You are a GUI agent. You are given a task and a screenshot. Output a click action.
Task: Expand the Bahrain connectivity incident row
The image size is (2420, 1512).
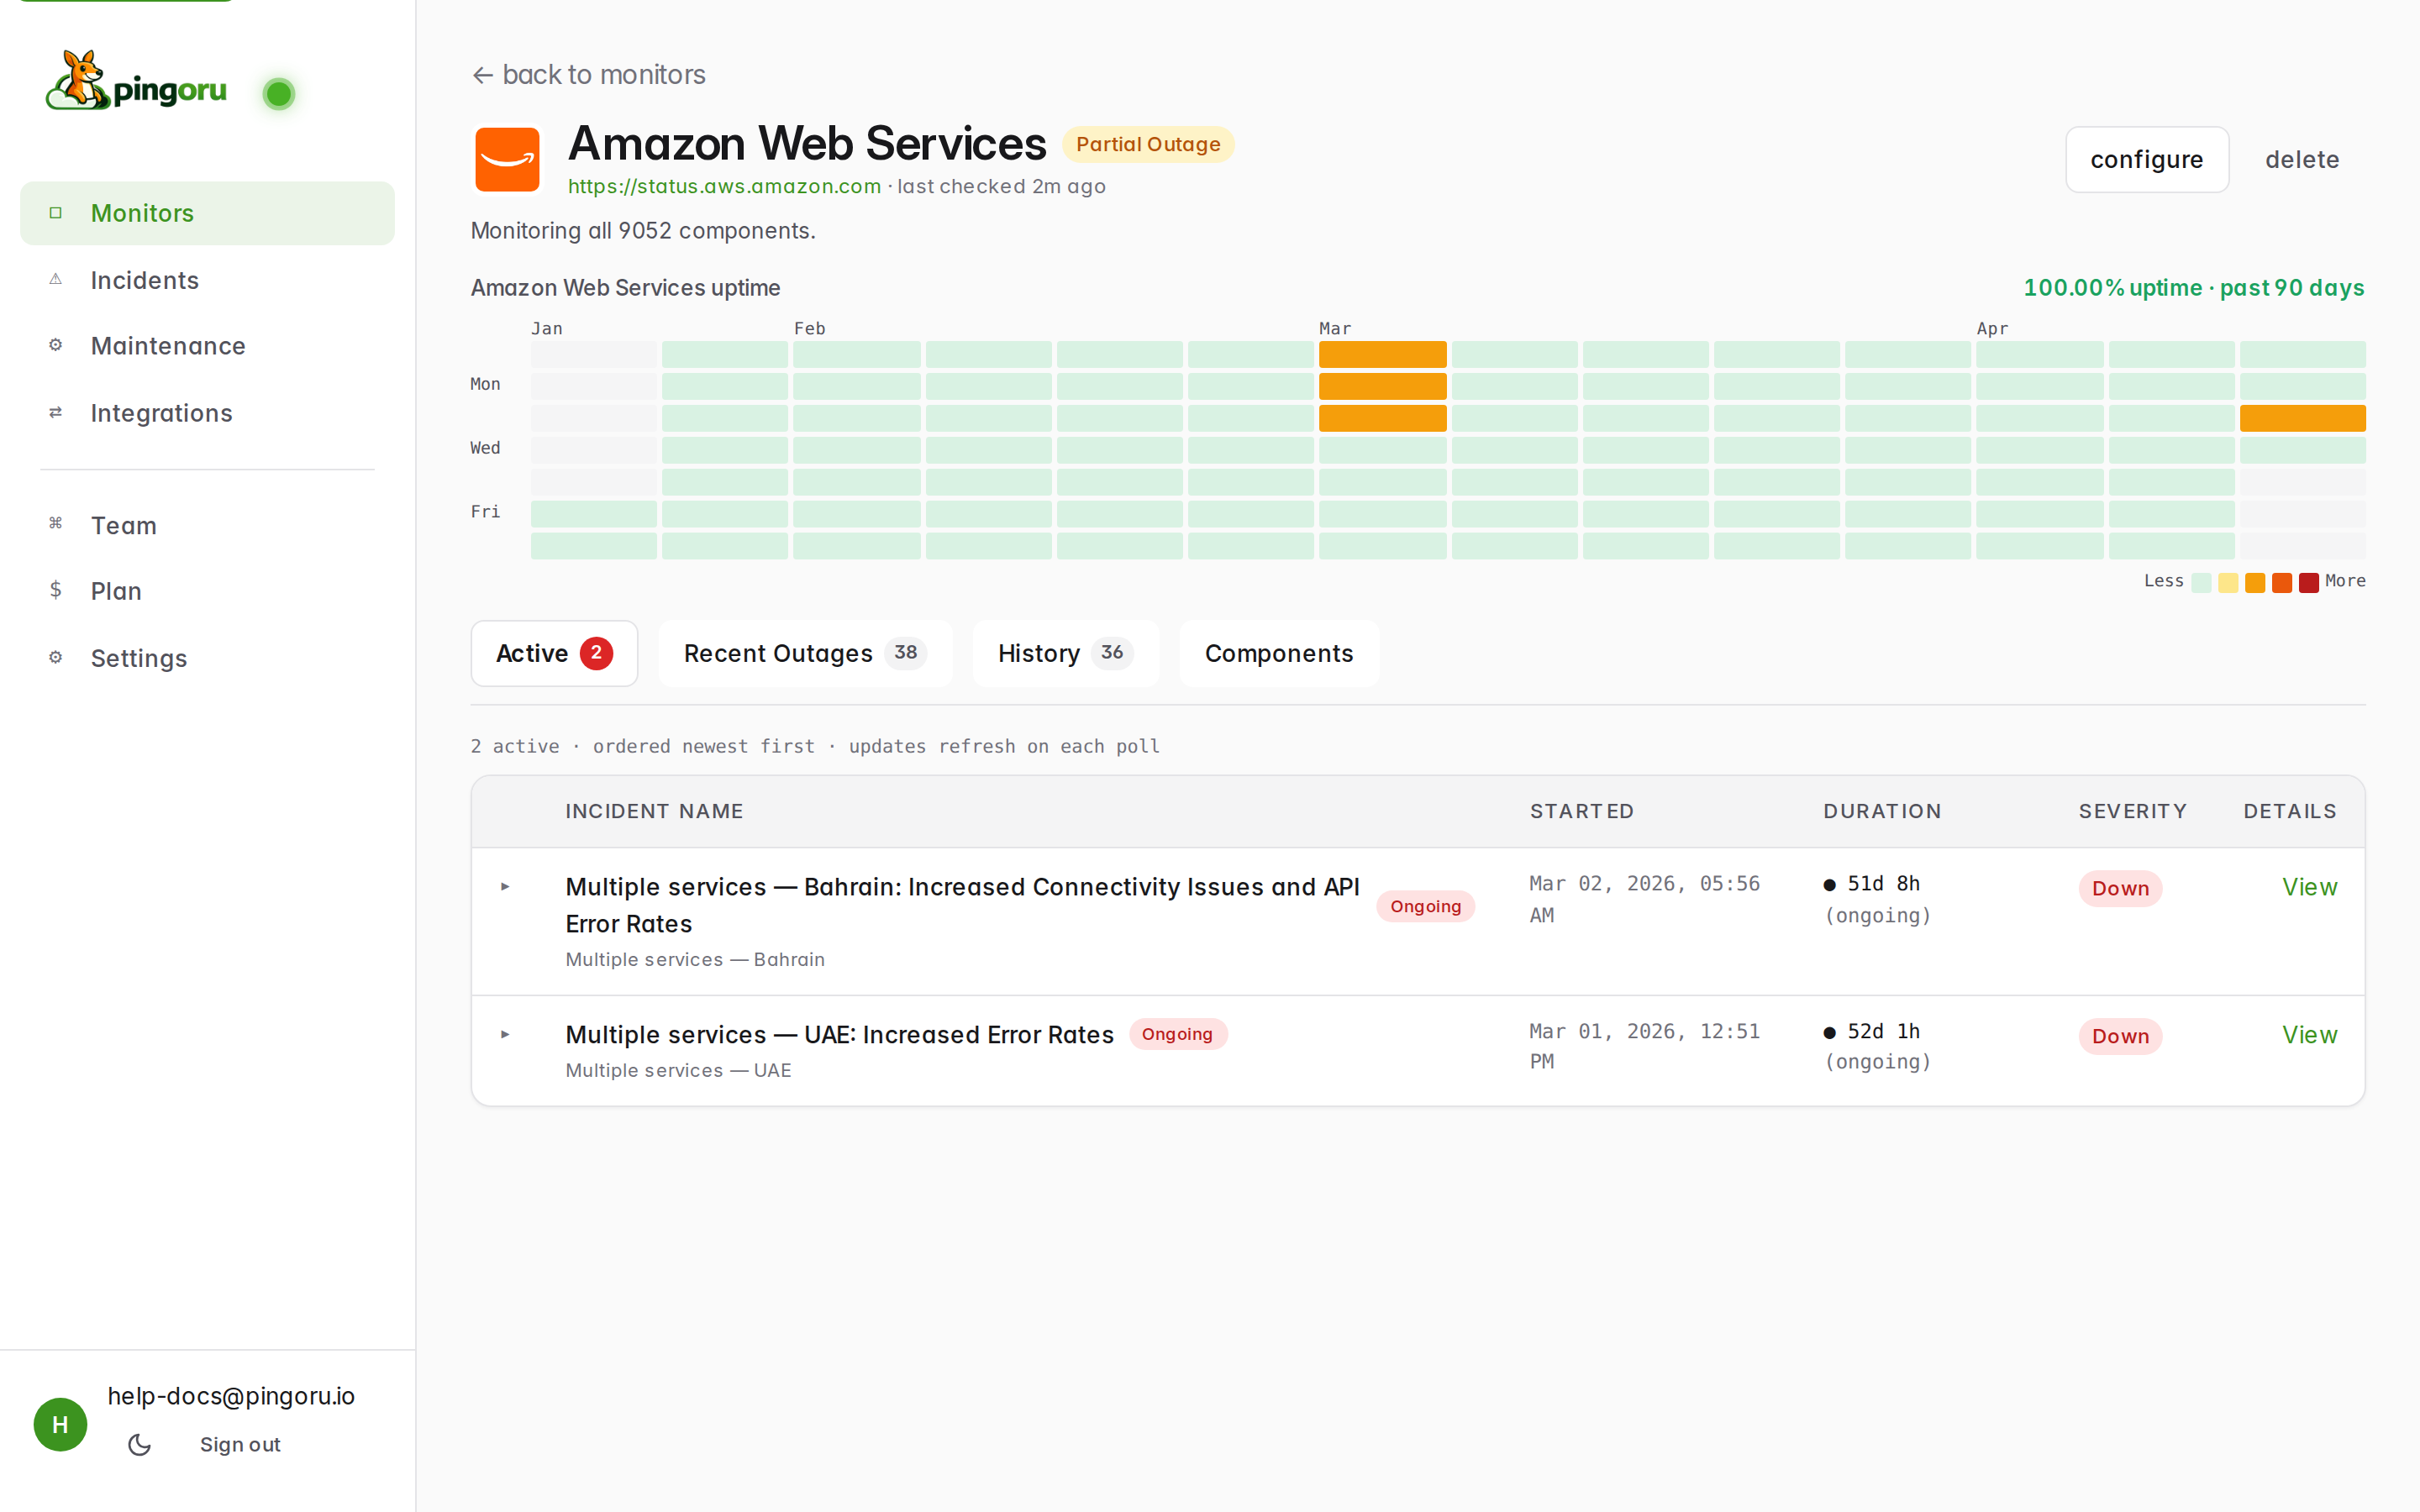506,886
